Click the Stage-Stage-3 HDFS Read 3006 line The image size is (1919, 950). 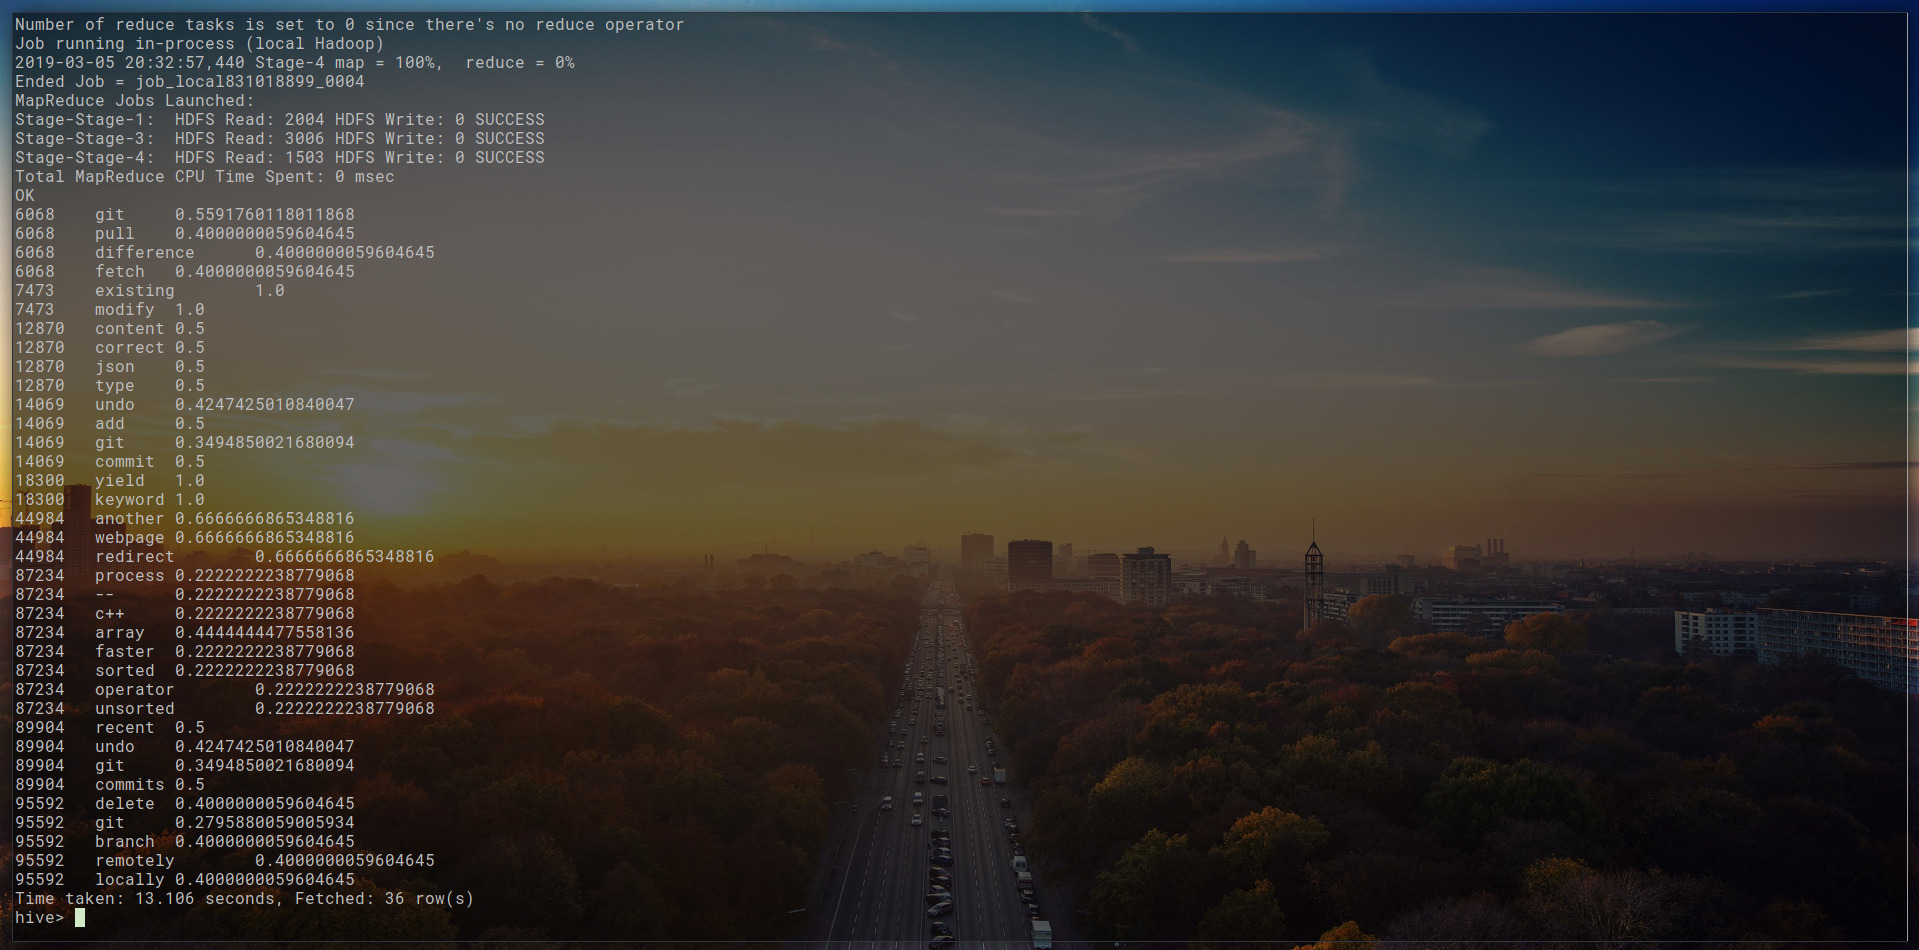pos(280,138)
